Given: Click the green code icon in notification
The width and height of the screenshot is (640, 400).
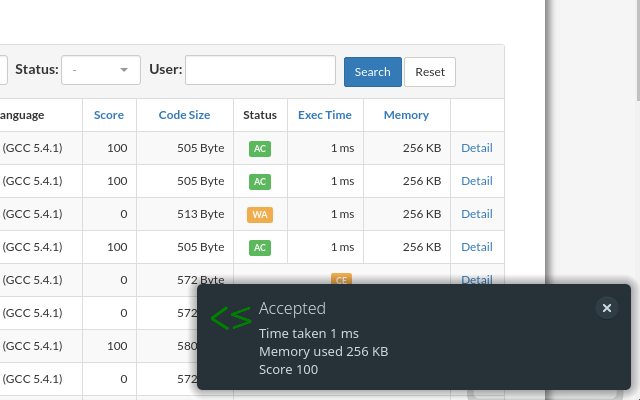Looking at the screenshot, I should pos(231,318).
